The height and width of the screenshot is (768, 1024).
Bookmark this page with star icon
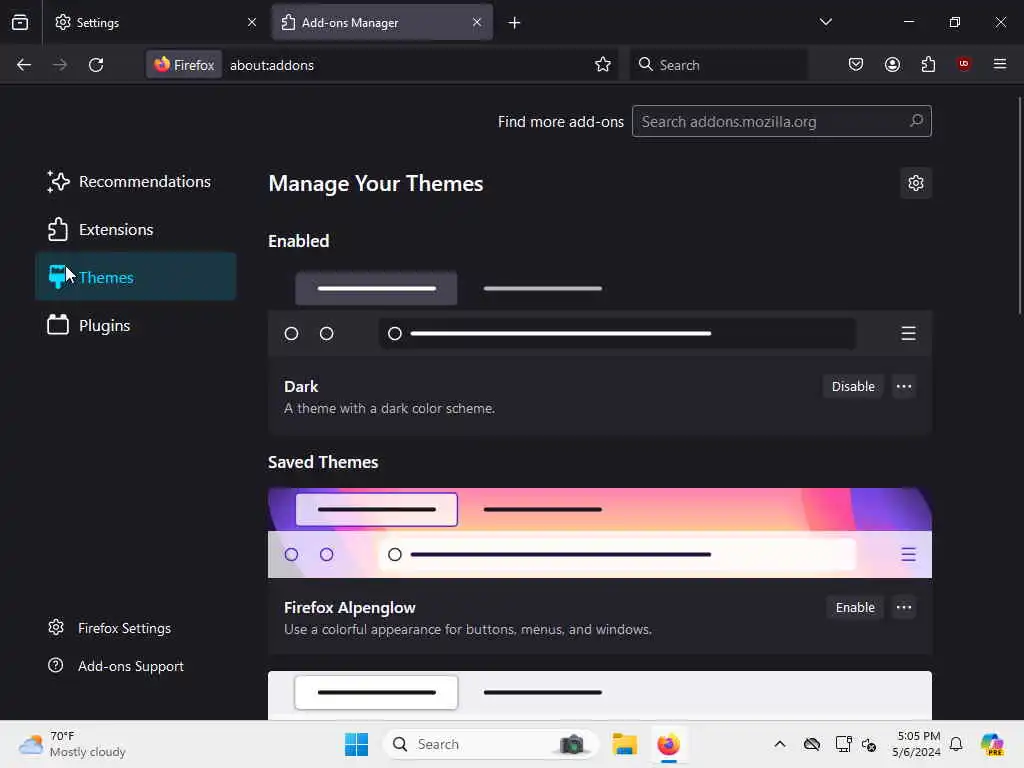click(603, 64)
